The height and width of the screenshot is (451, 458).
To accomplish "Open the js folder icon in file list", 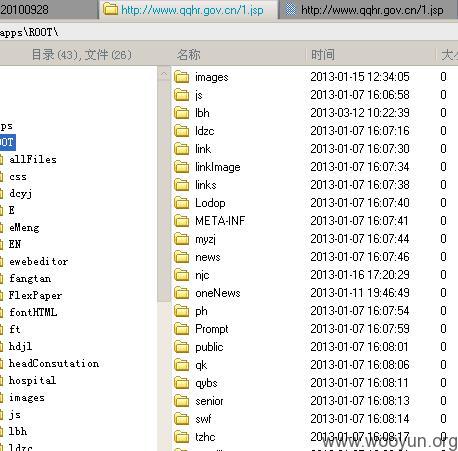I will [x=182, y=95].
